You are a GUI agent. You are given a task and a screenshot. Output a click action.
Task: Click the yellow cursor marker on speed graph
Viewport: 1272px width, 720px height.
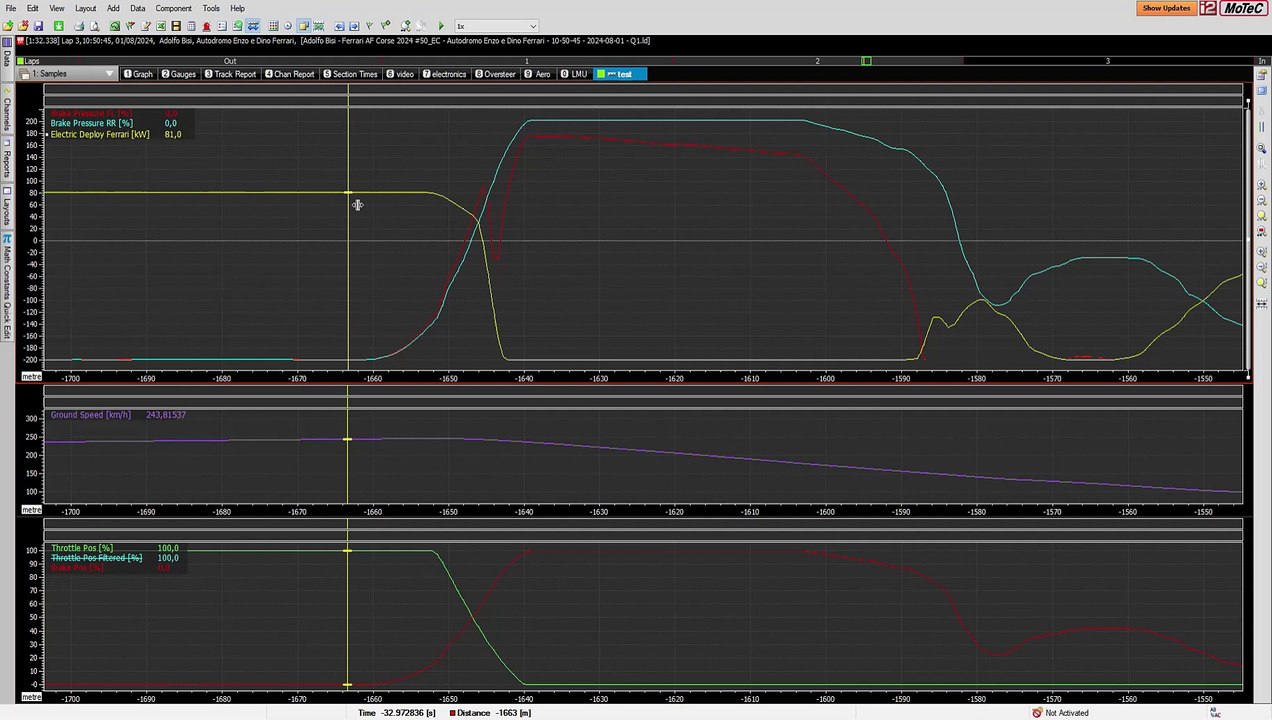coord(347,439)
